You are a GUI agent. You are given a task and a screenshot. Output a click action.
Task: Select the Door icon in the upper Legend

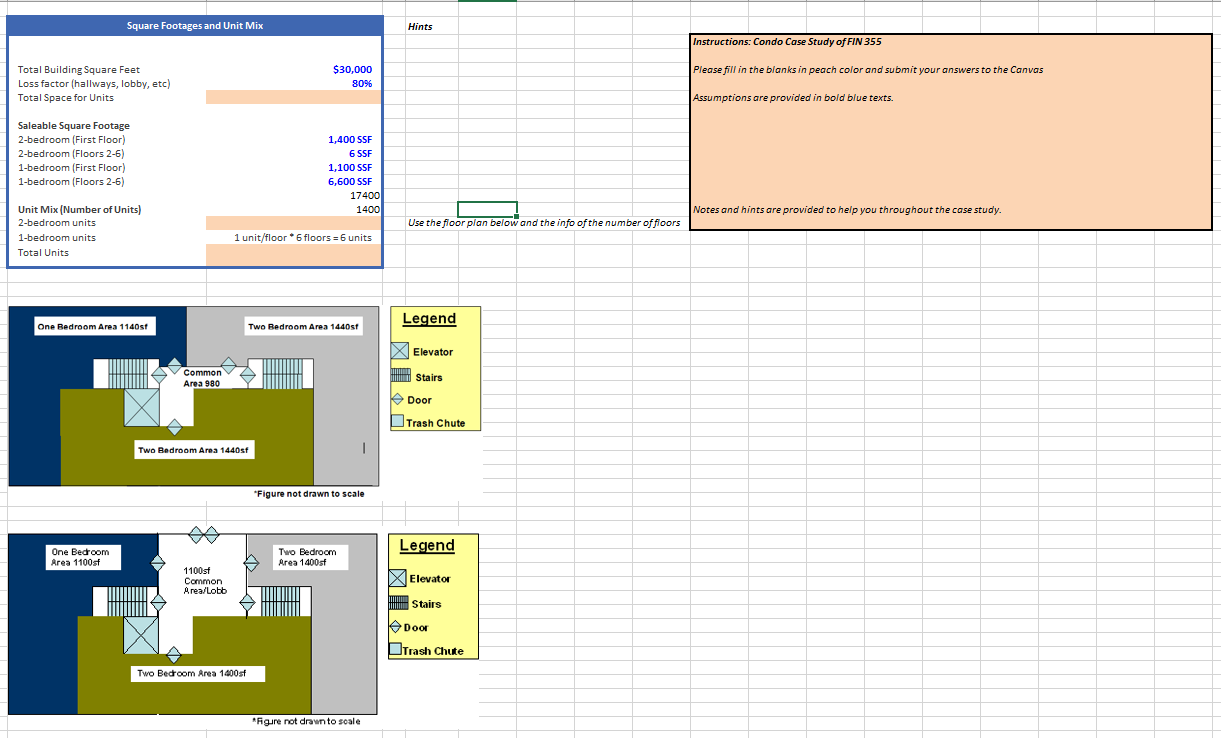pyautogui.click(x=398, y=400)
